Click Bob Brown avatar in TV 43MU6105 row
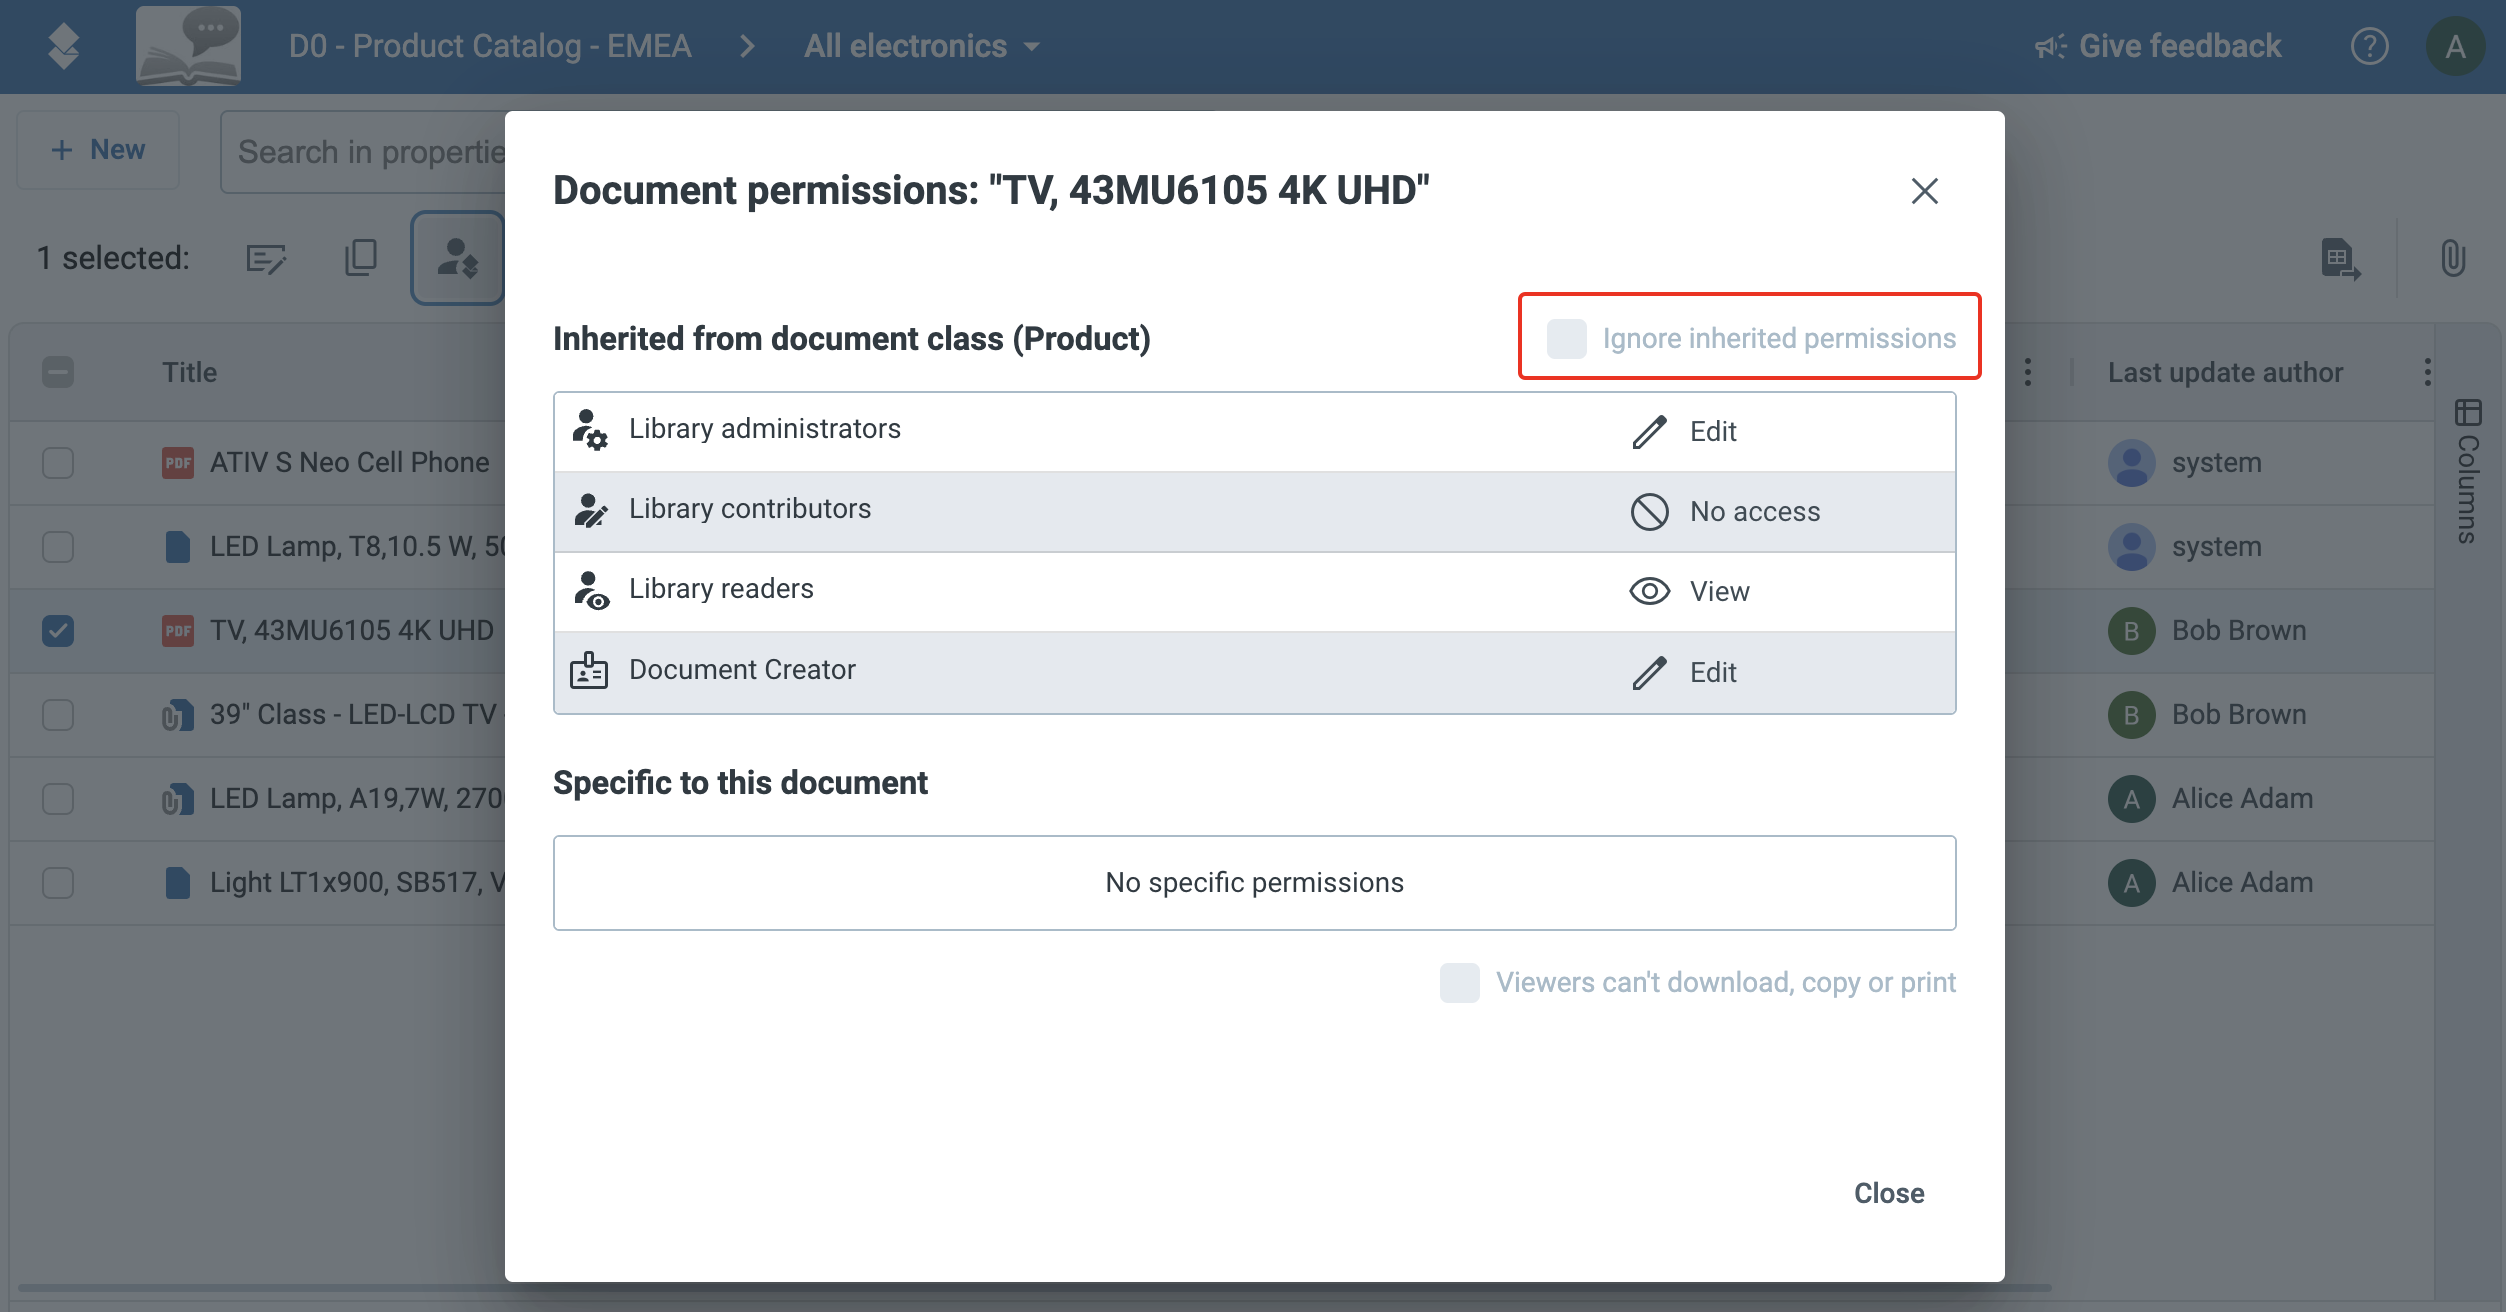Screen dimensions: 2506x1312 point(2131,631)
